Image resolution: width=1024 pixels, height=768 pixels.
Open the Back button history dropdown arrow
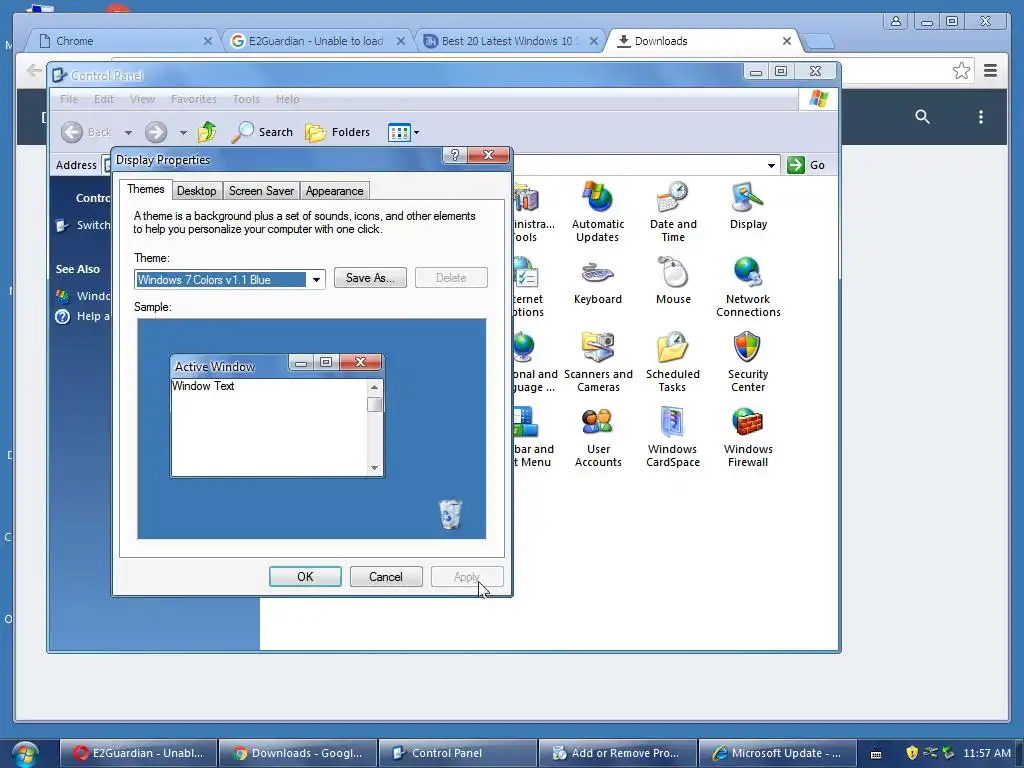[128, 133]
